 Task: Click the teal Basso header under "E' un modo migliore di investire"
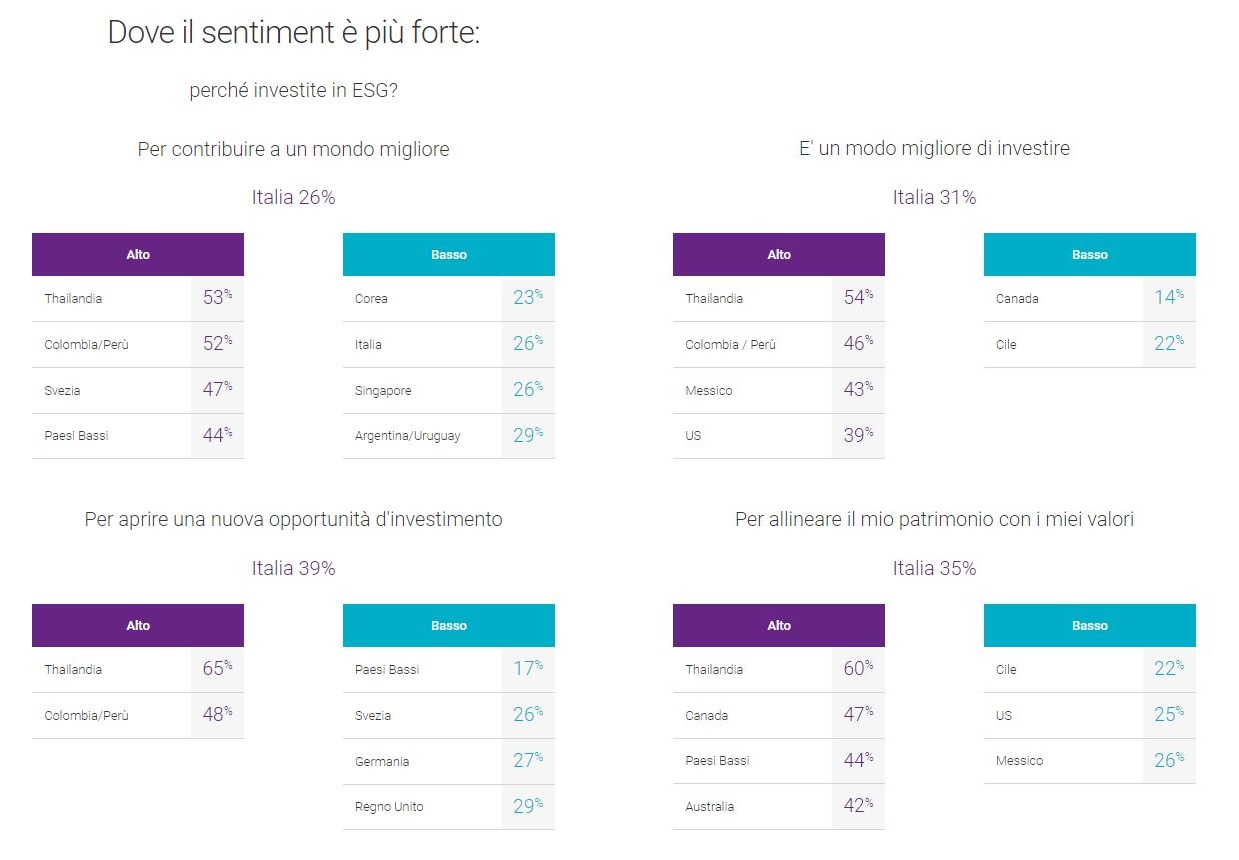[x=1090, y=254]
